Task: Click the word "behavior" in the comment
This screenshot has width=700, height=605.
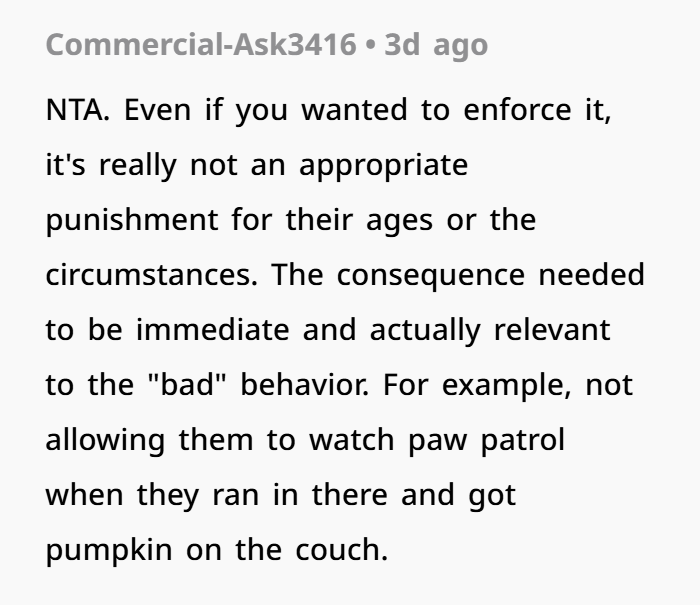Action: (x=308, y=385)
